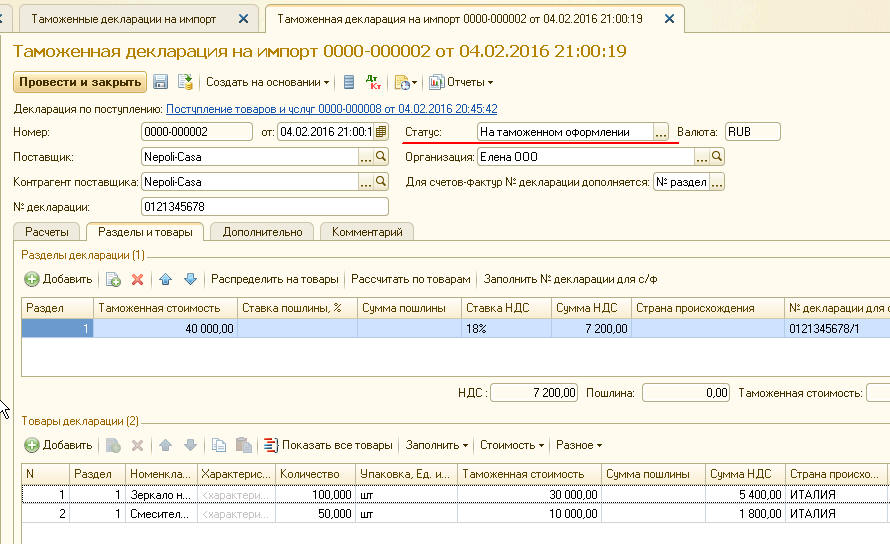The height and width of the screenshot is (544, 890).
Task: Click move down arrow in Товары декларации
Action: point(190,445)
